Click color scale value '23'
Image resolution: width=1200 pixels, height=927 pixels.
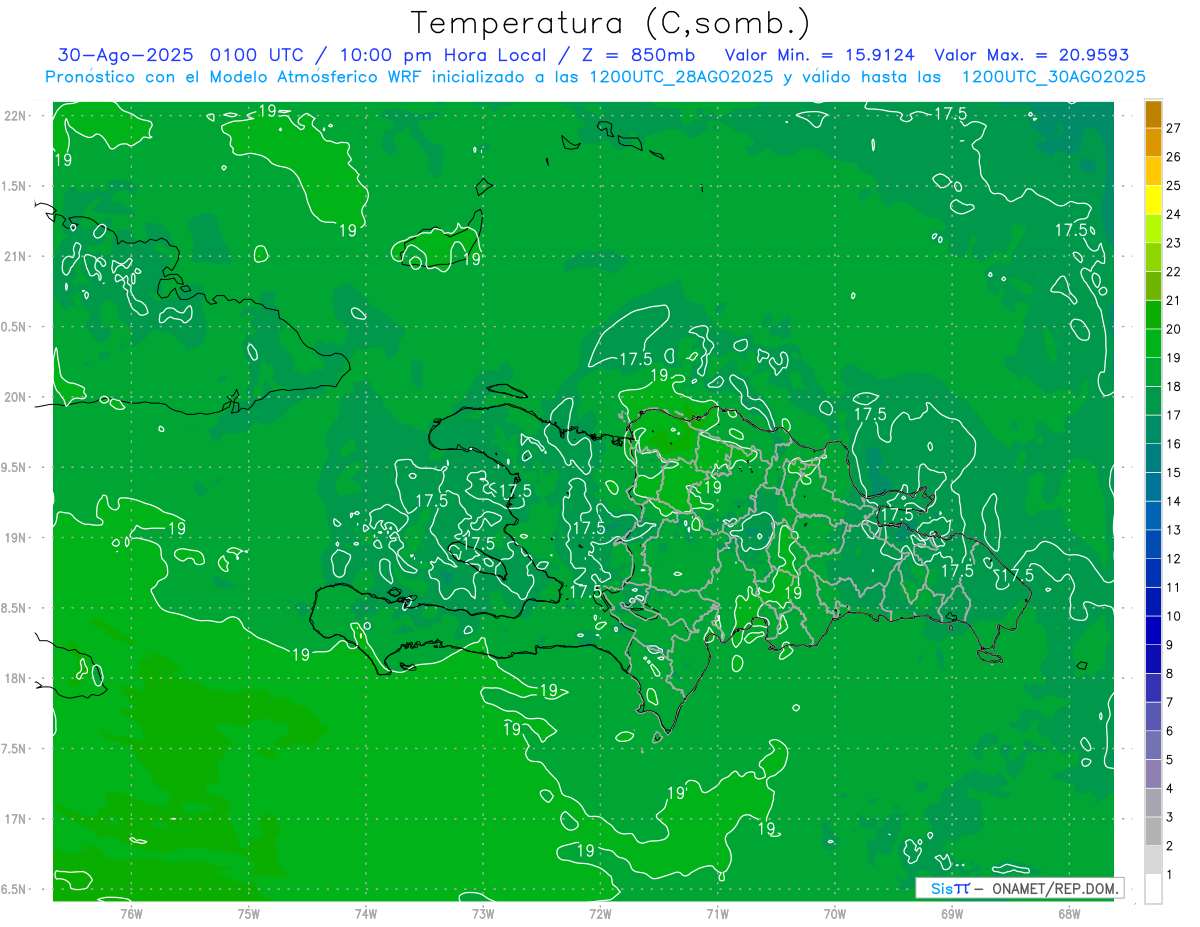pyautogui.click(x=1173, y=243)
